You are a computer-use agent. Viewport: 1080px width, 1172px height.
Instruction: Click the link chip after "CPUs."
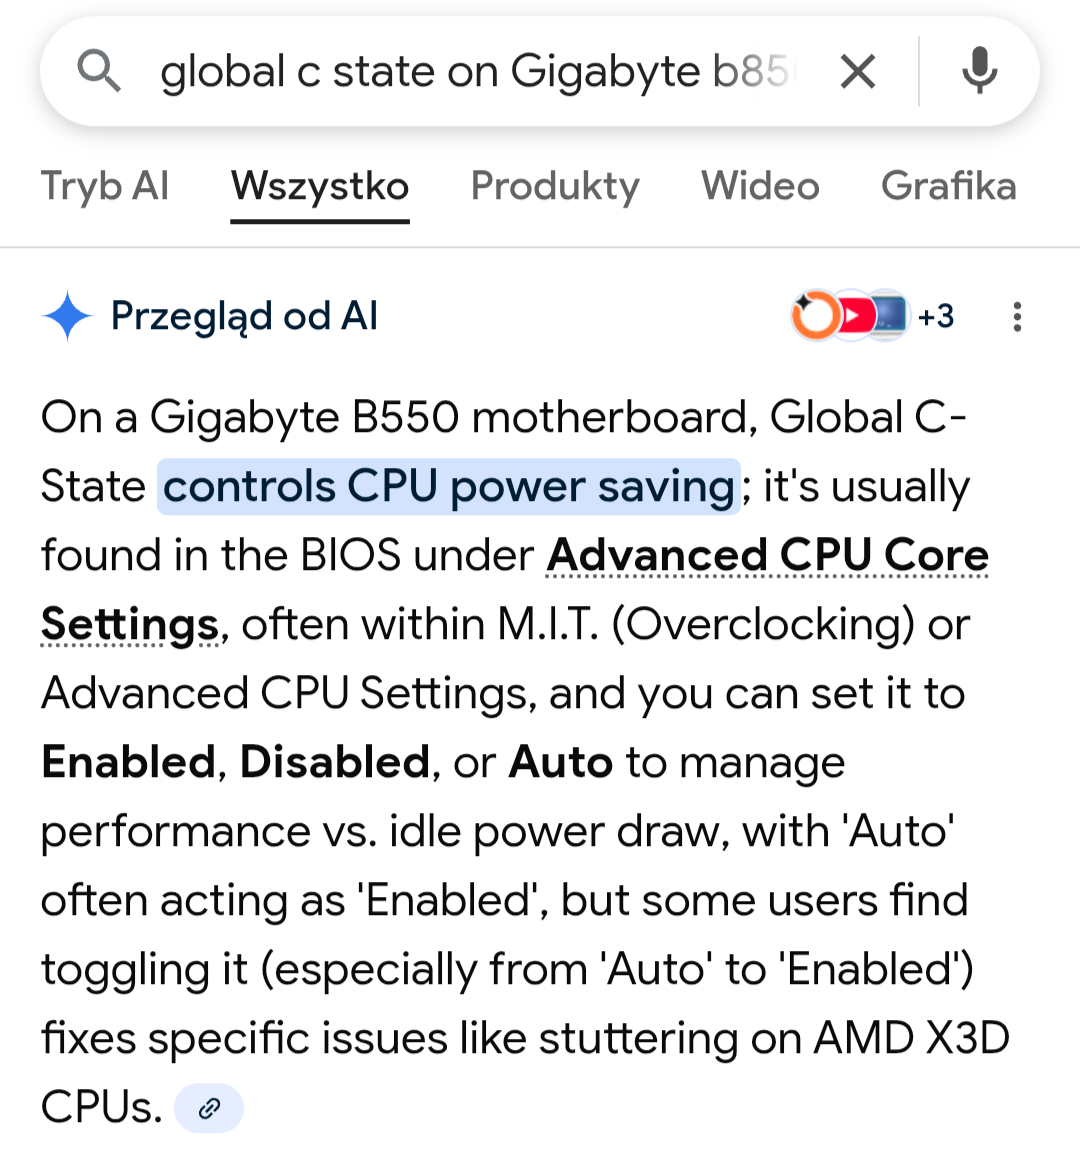pos(209,1108)
